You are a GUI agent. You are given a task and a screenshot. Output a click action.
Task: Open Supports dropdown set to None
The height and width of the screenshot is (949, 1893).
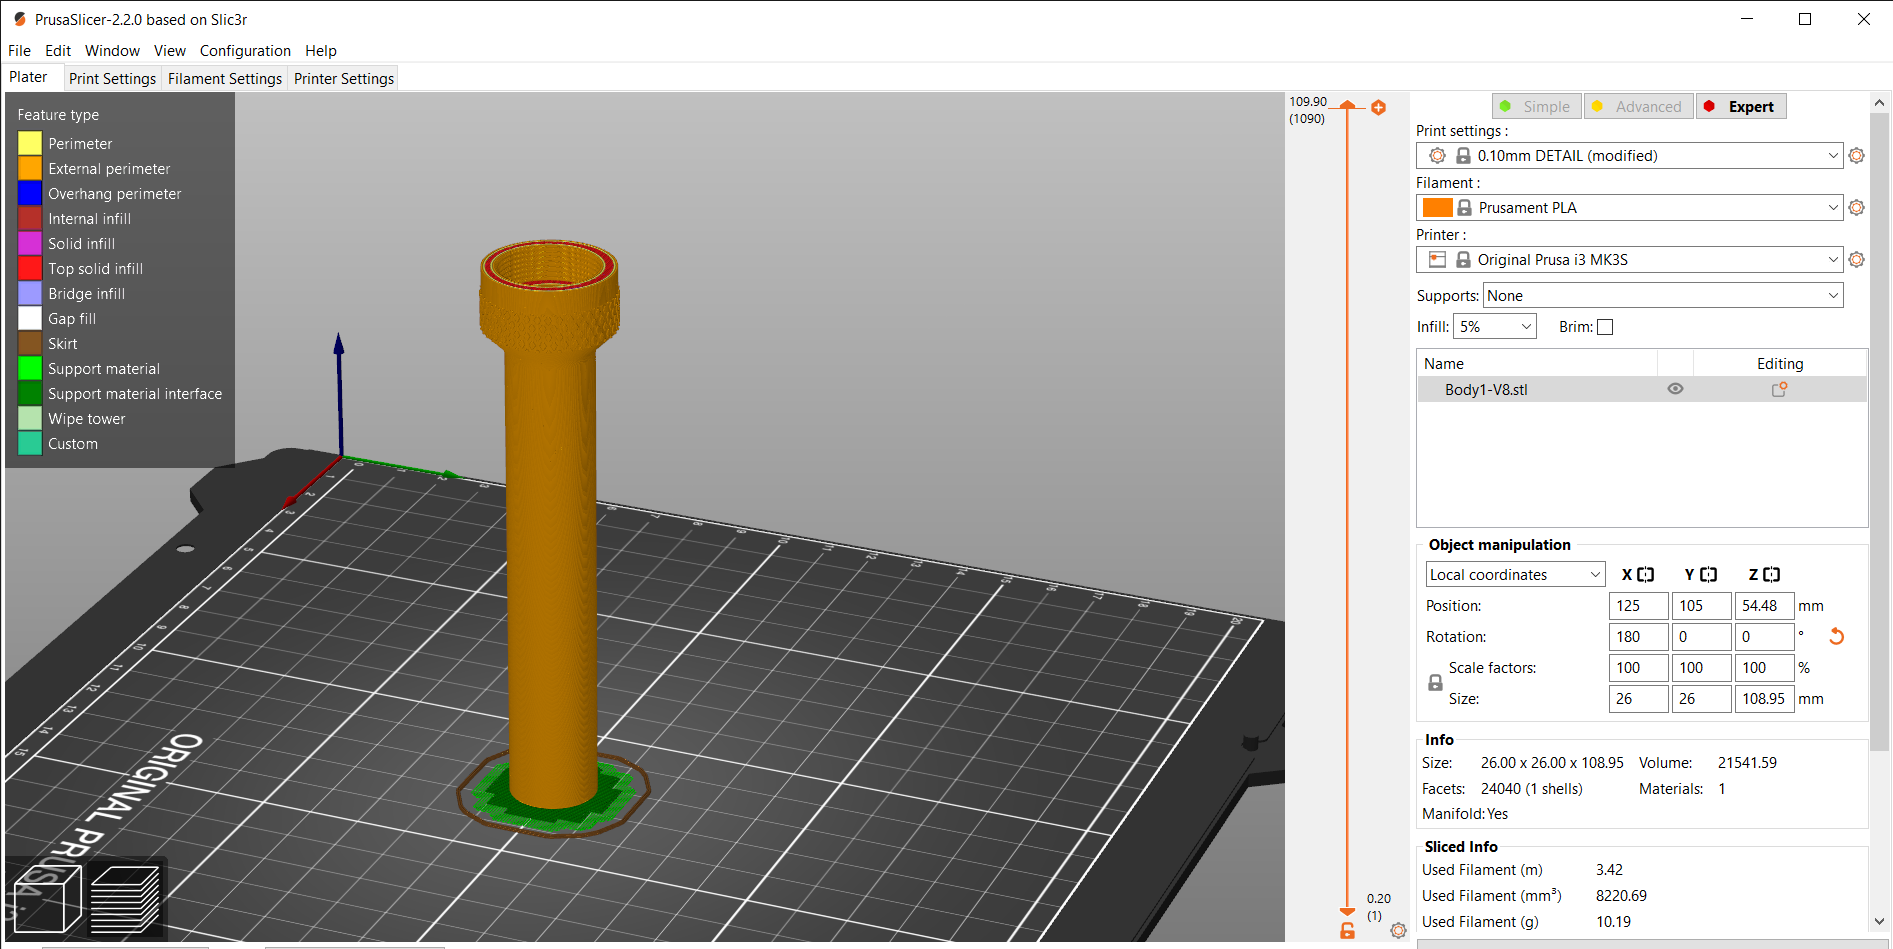tap(1663, 296)
